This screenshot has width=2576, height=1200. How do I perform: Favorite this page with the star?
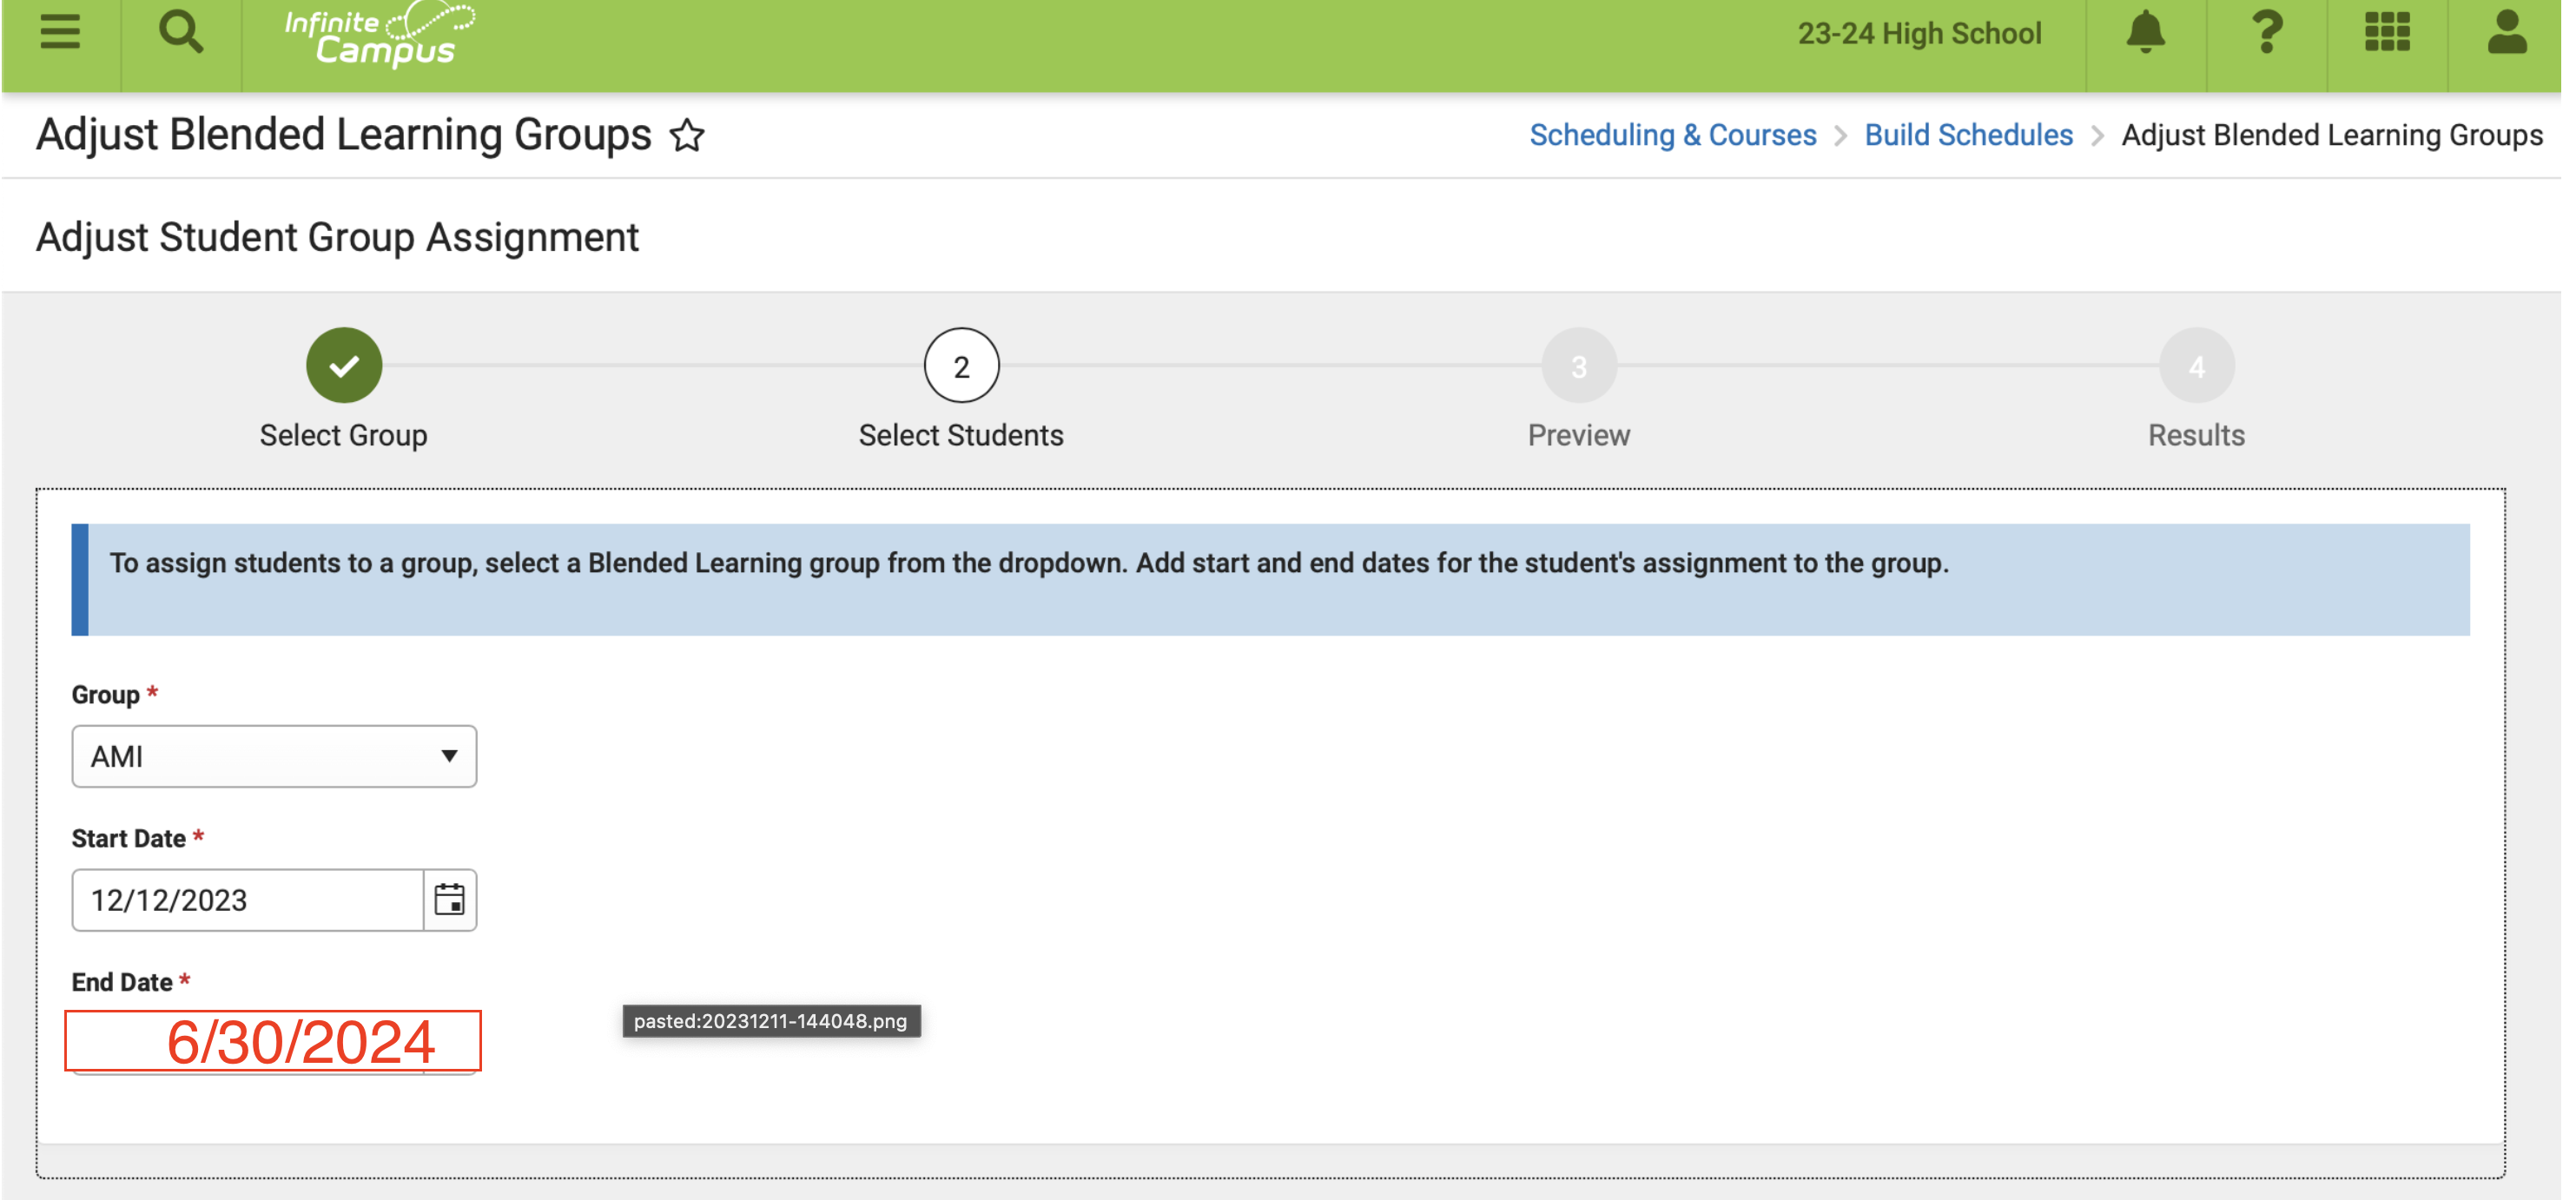687,135
